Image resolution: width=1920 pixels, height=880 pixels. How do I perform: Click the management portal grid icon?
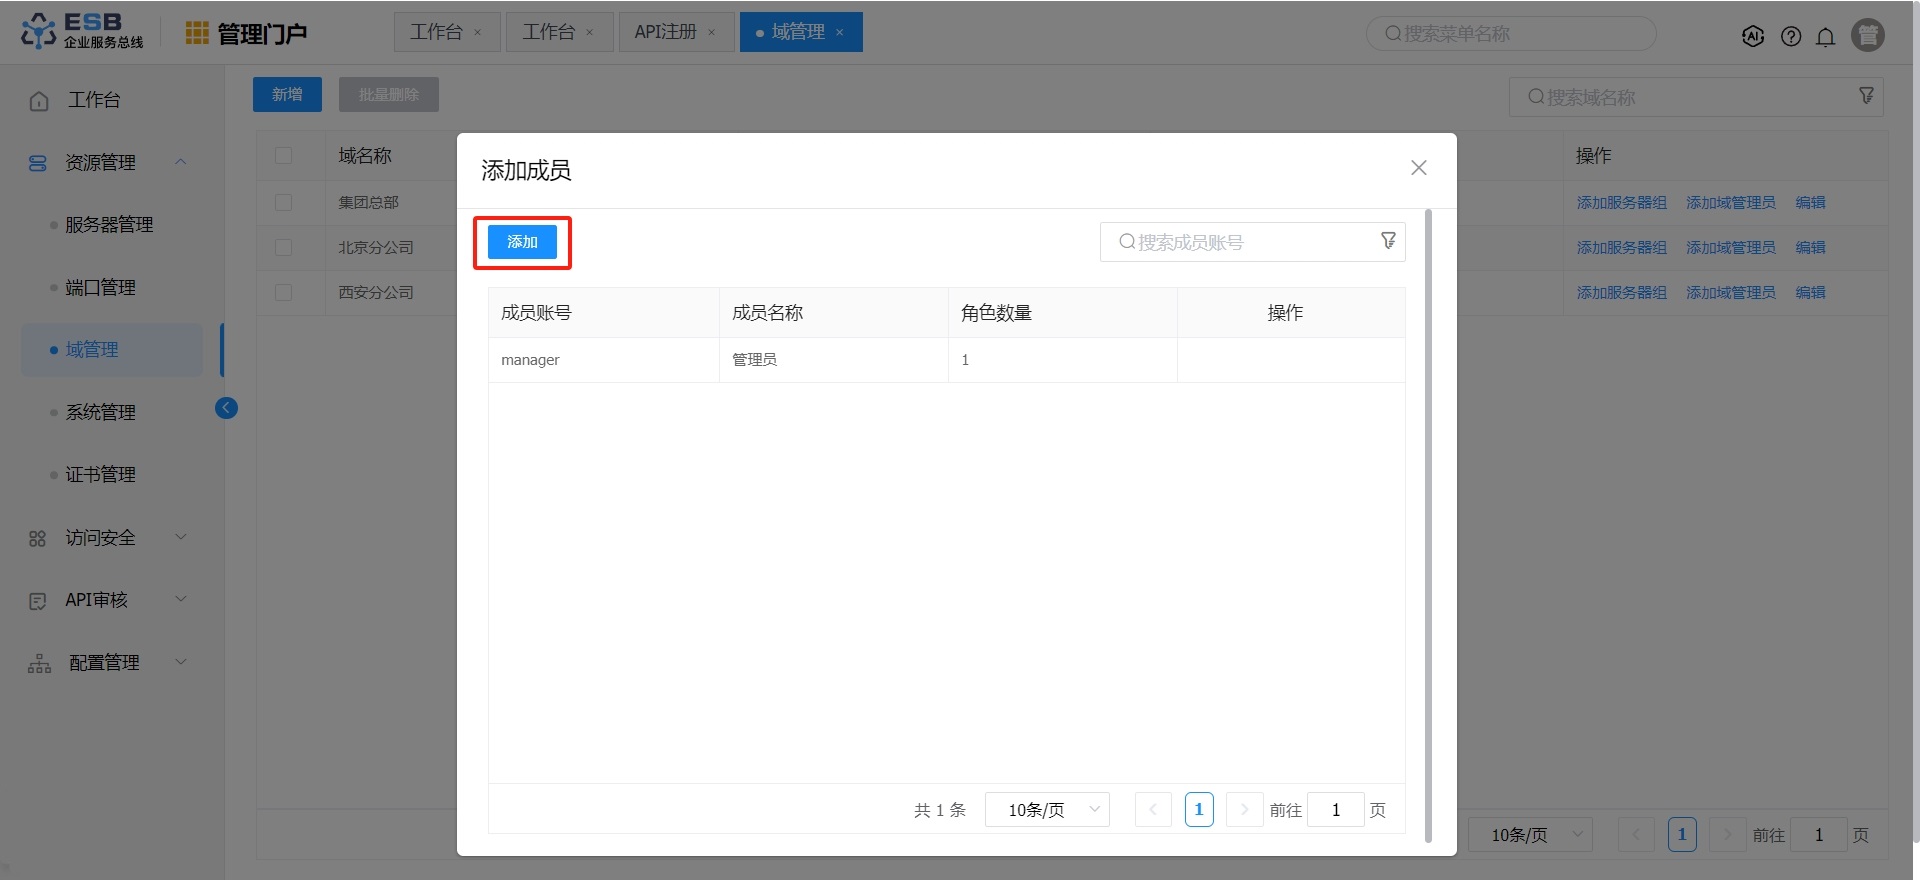coord(197,33)
